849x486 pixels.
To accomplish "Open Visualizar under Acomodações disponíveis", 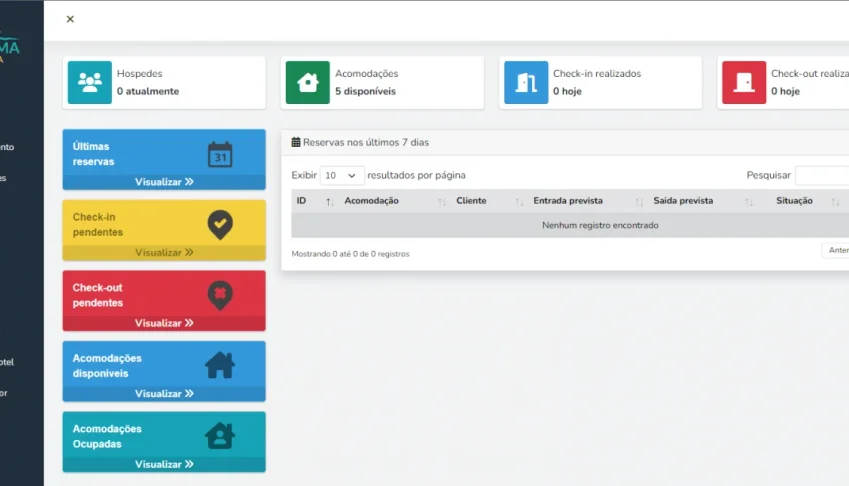I will 164,393.
